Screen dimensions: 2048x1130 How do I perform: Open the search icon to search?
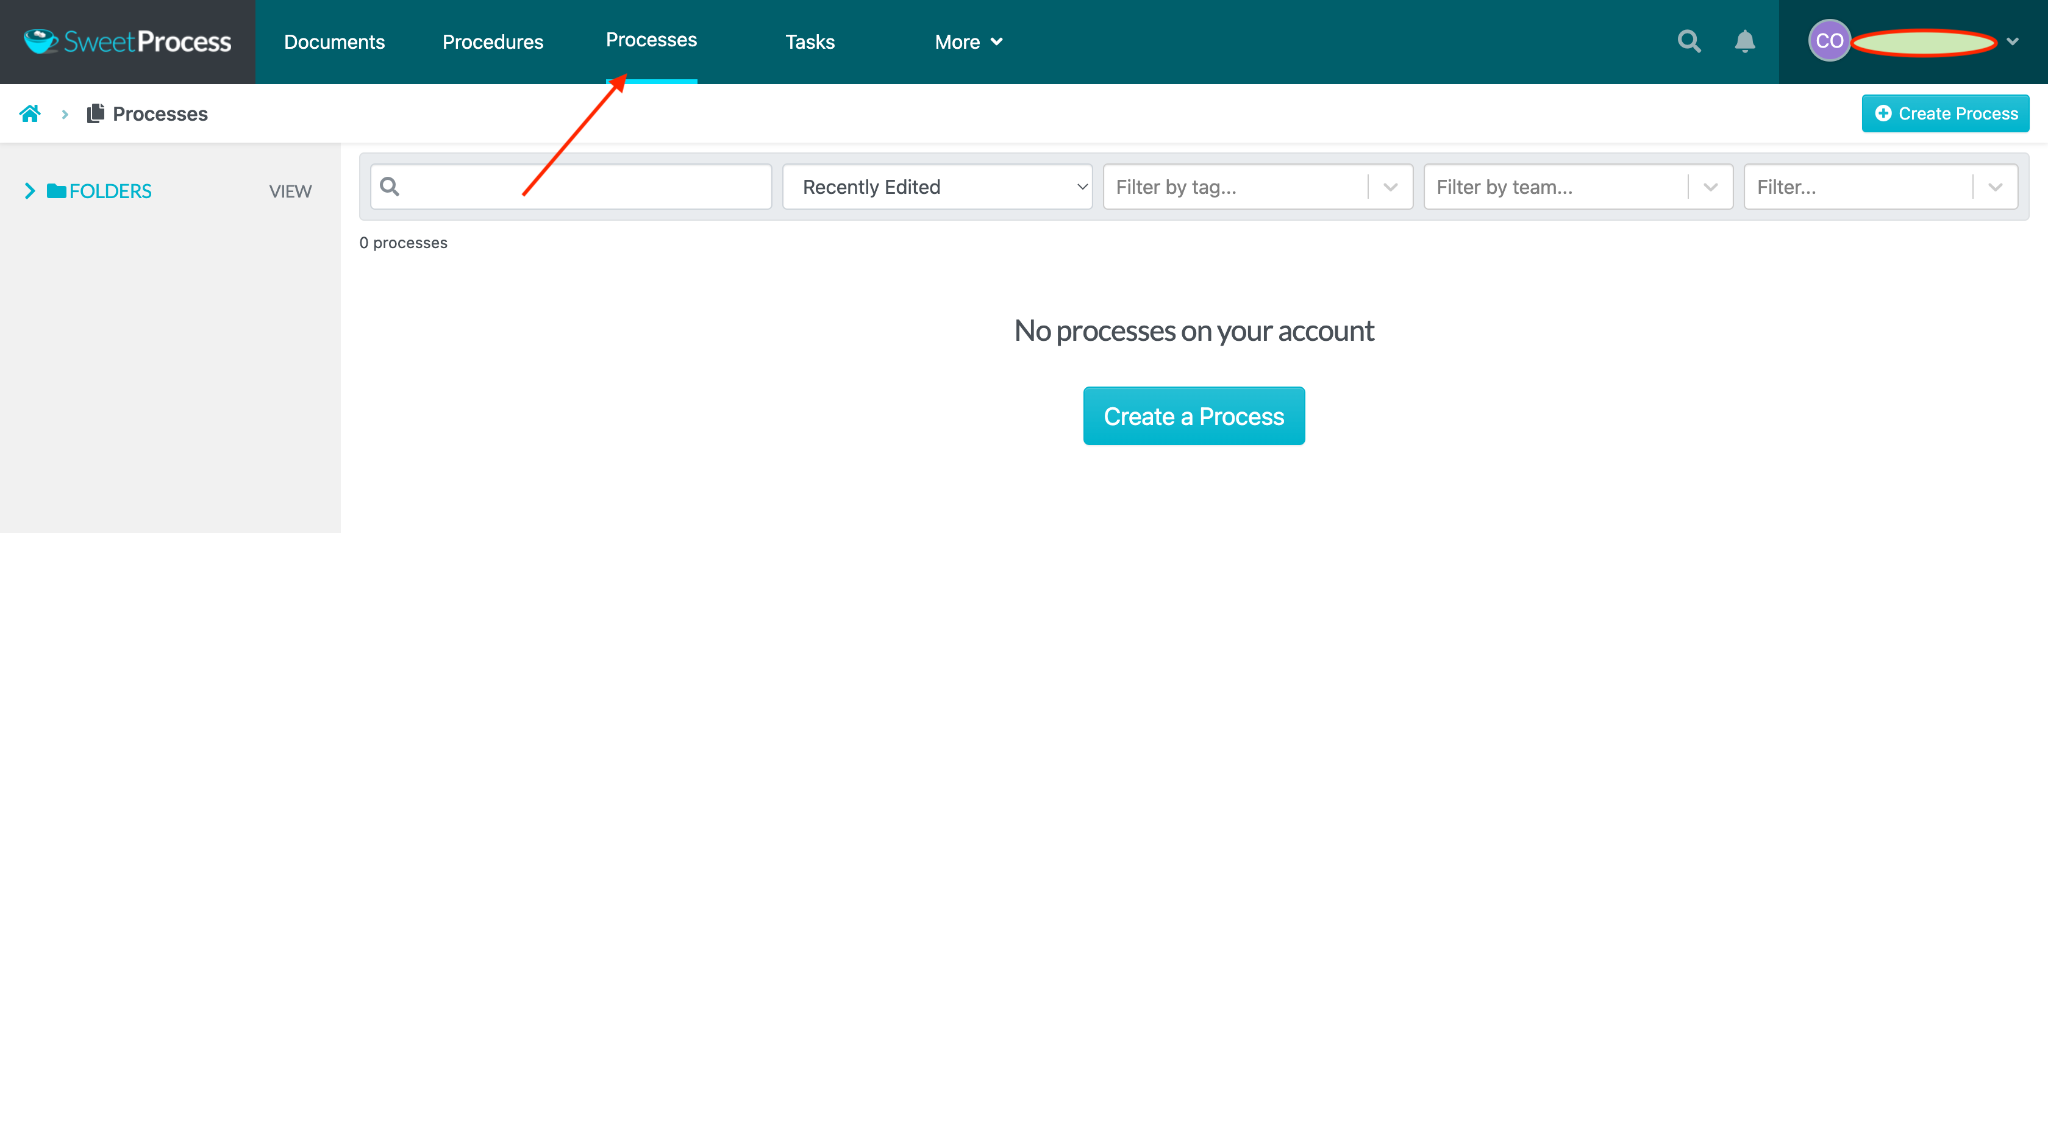click(x=1689, y=40)
